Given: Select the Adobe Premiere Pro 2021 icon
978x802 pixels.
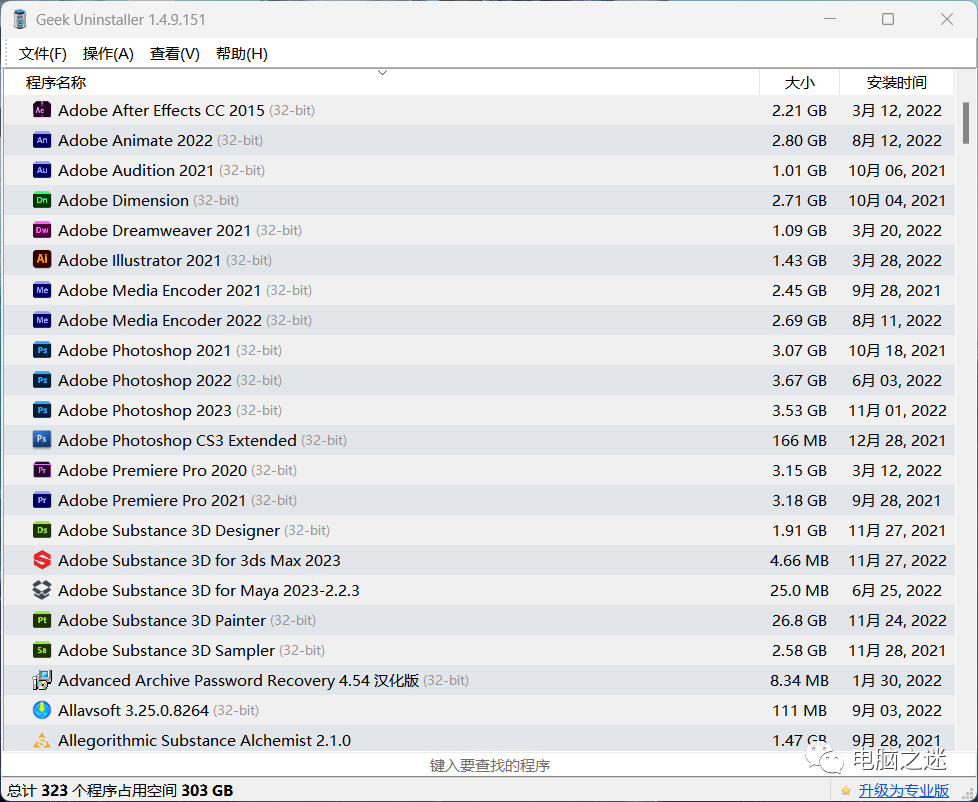Looking at the screenshot, I should click(x=42, y=500).
